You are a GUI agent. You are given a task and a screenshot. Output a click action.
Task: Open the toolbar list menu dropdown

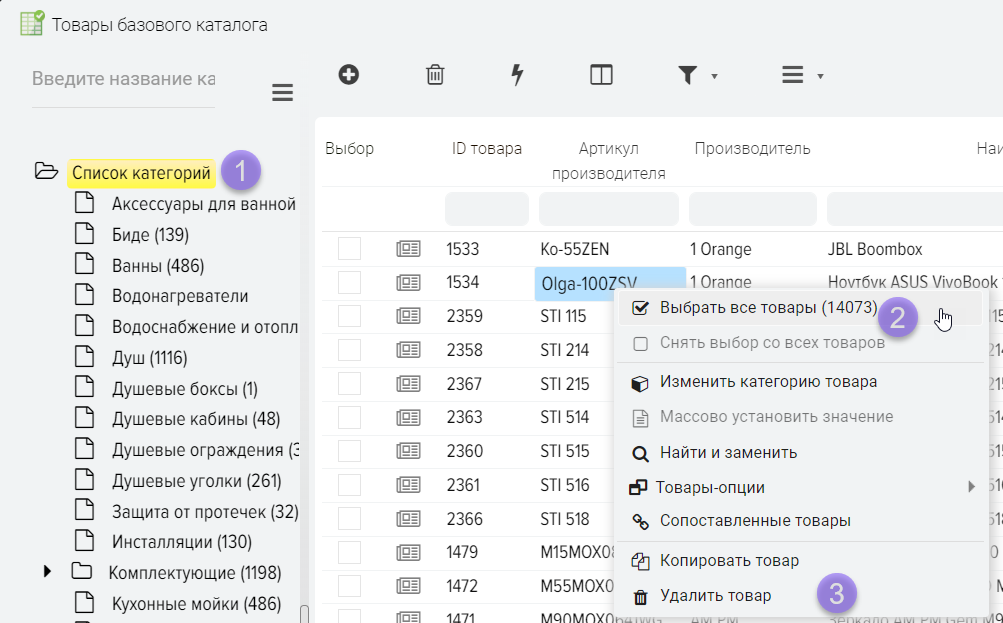(801, 76)
